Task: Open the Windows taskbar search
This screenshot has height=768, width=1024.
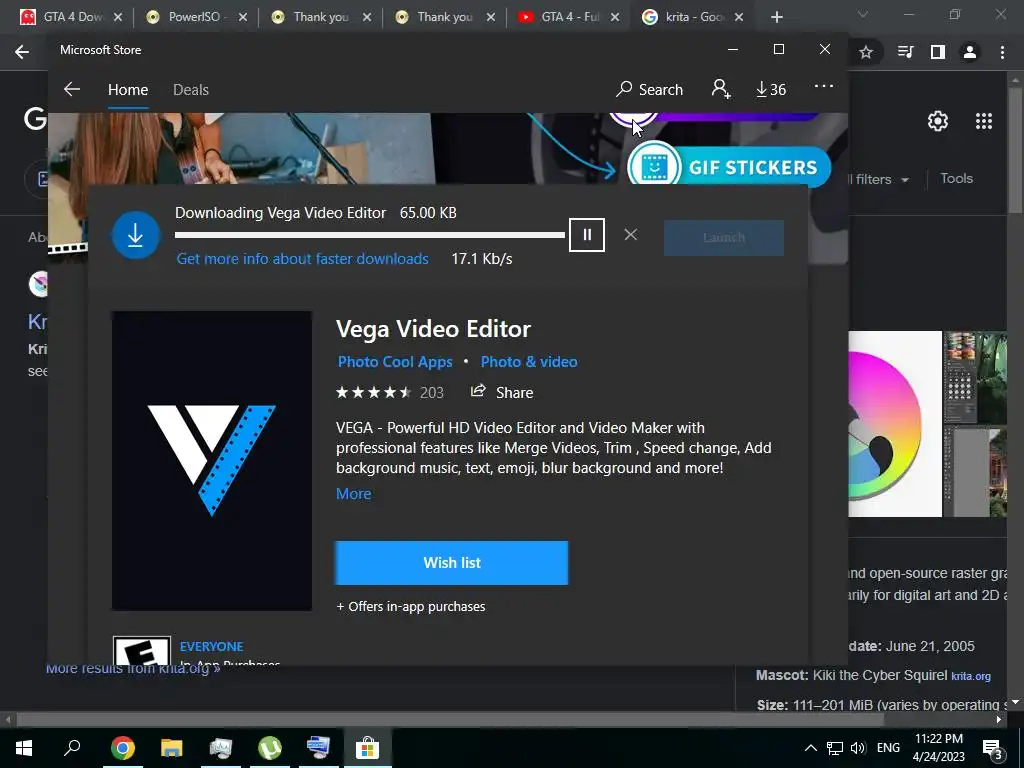Action: point(72,747)
